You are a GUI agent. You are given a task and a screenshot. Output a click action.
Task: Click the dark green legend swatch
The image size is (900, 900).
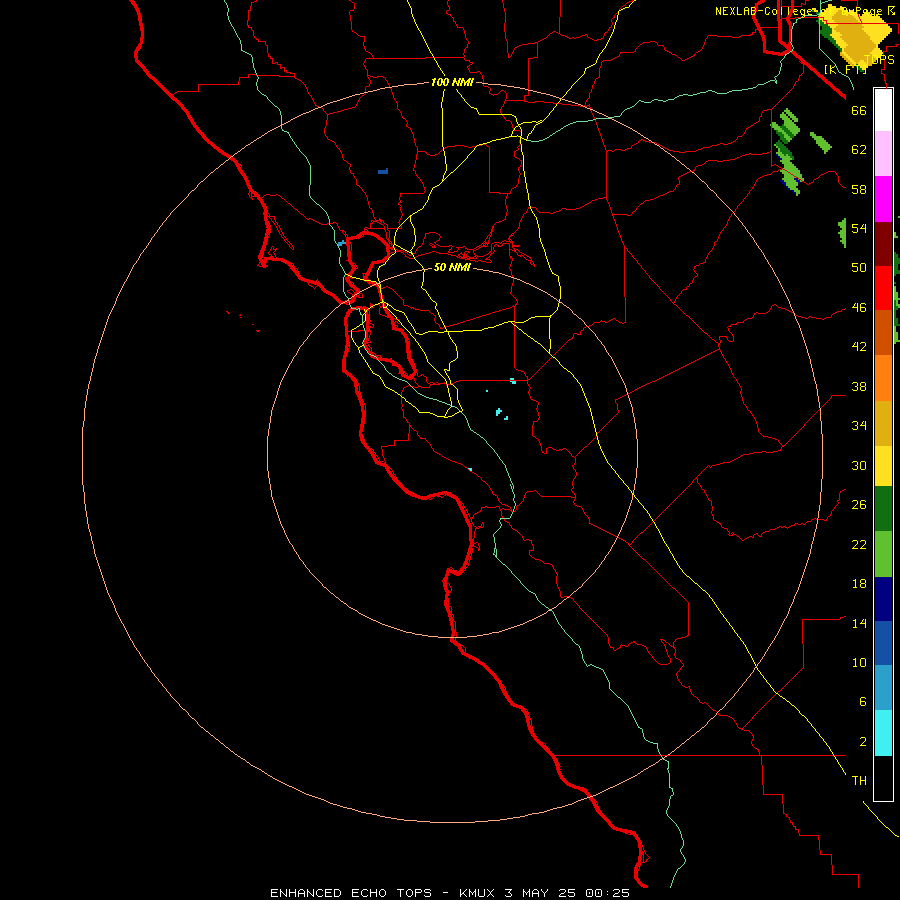pyautogui.click(x=883, y=509)
